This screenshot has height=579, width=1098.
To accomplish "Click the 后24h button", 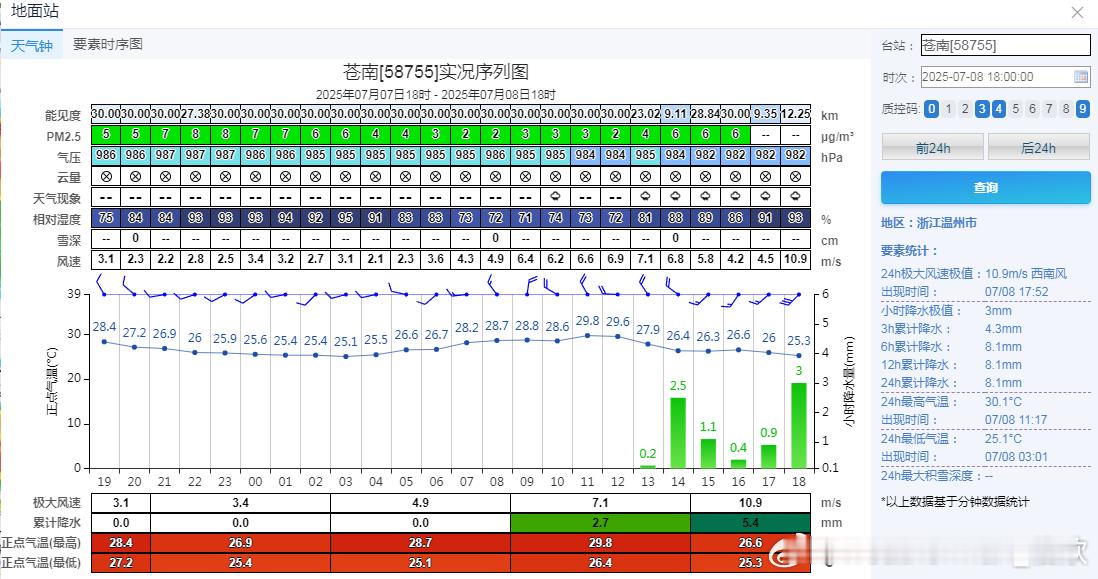I will 1038,148.
